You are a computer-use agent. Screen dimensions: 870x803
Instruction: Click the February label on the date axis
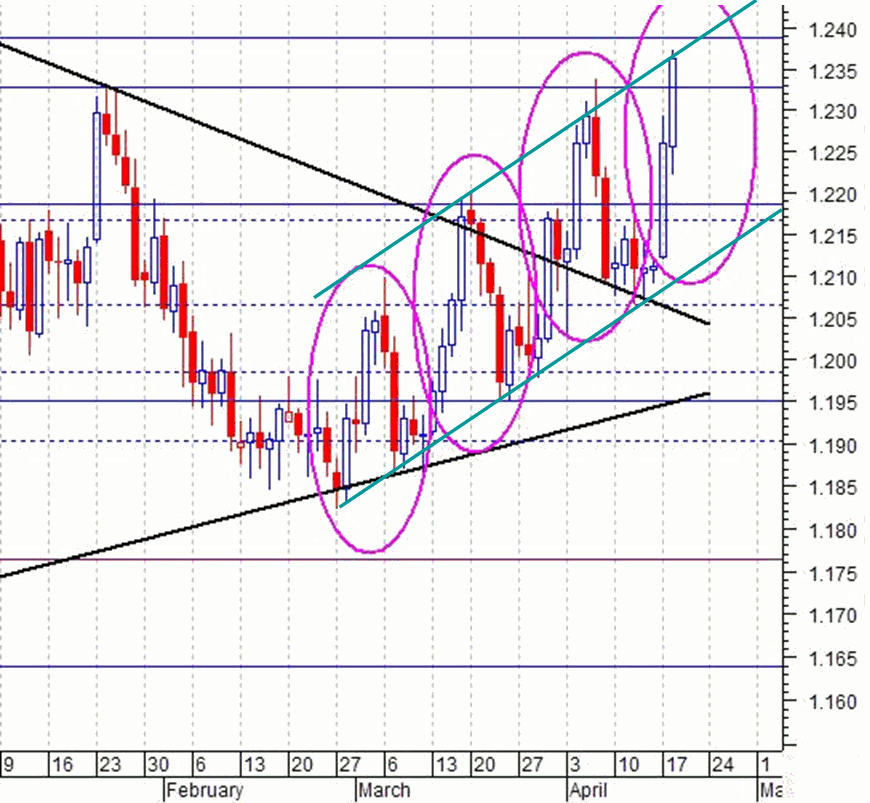(x=206, y=790)
